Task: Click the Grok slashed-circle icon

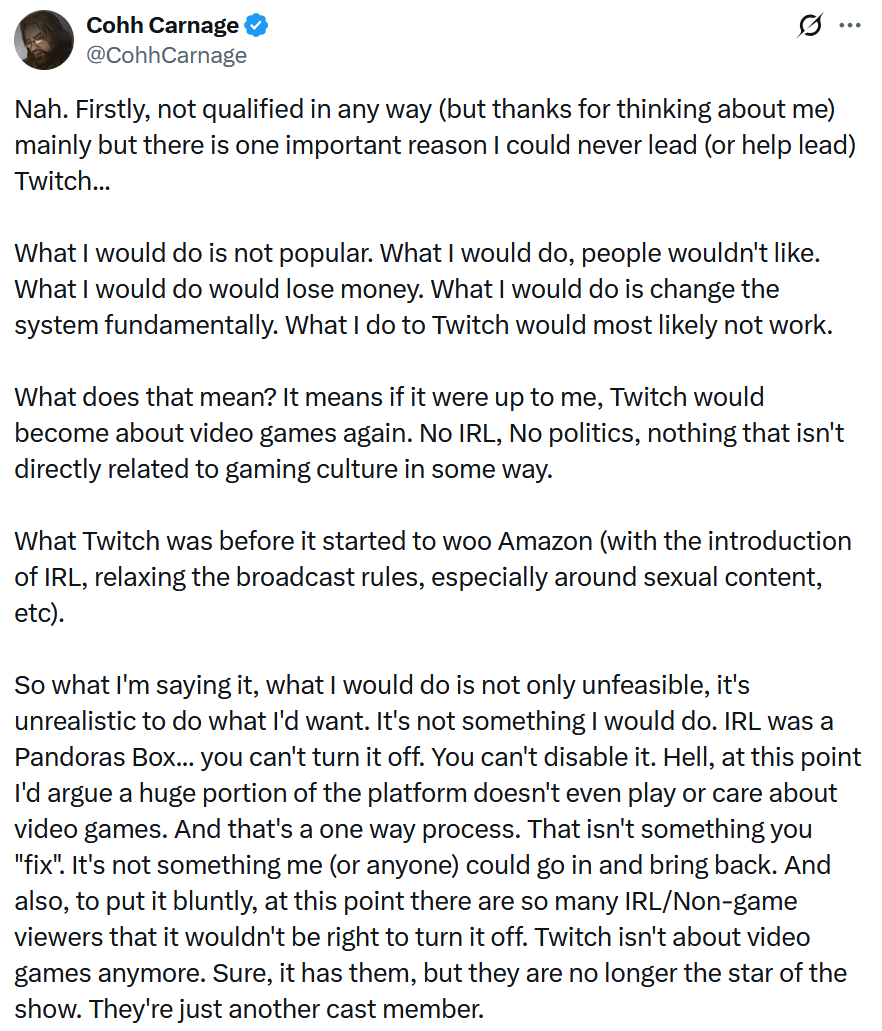Action: pos(809,27)
